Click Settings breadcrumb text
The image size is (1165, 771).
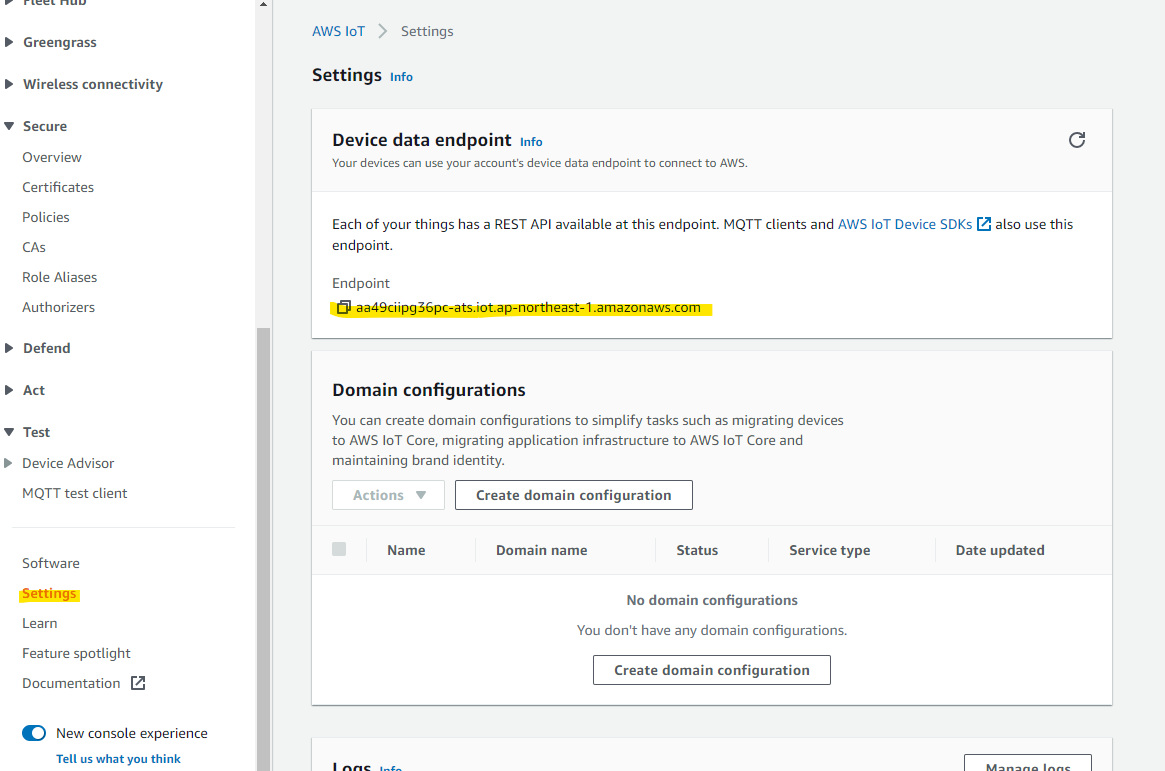click(x=427, y=31)
